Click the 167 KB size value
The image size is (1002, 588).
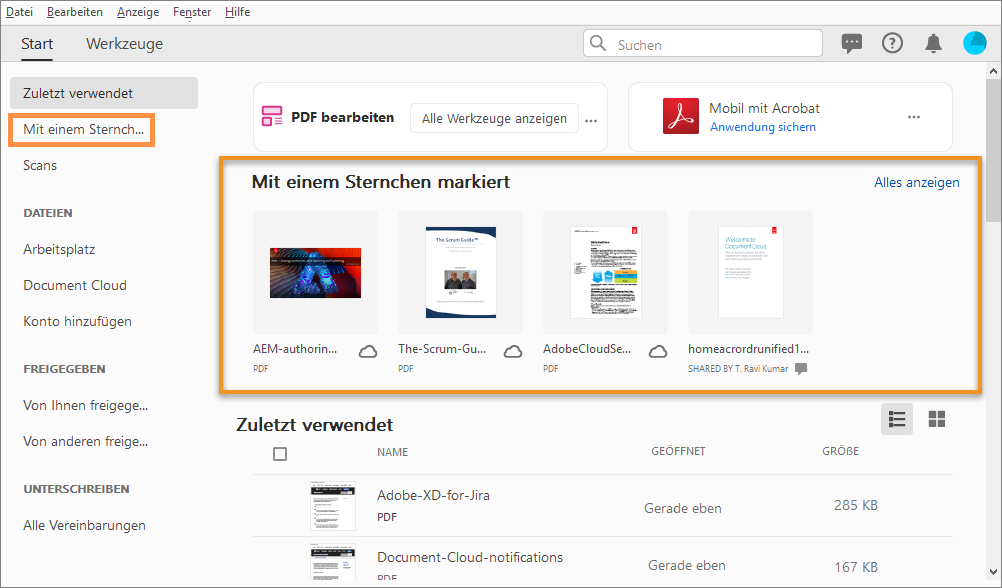[856, 567]
